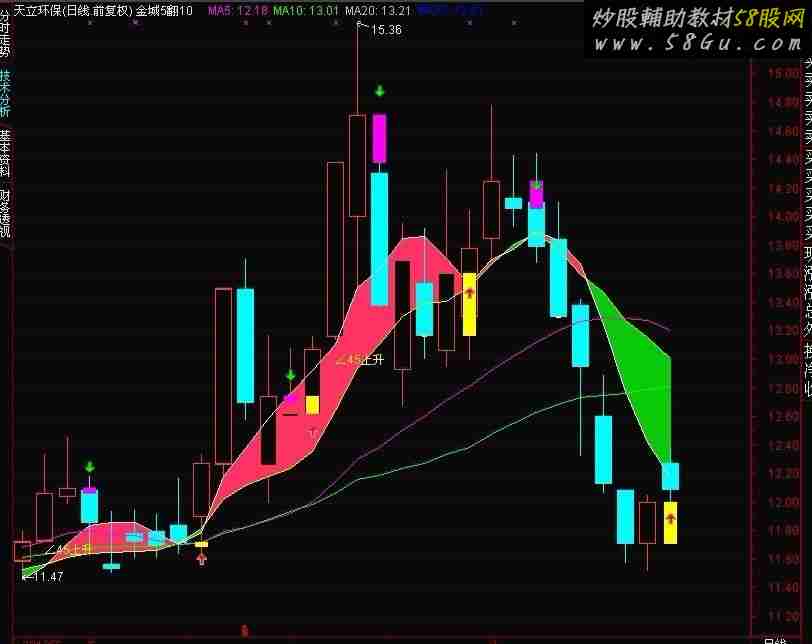Viewport: 812px width, 644px height.
Task: Click the 12.00 price axis label
Action: [x=782, y=502]
